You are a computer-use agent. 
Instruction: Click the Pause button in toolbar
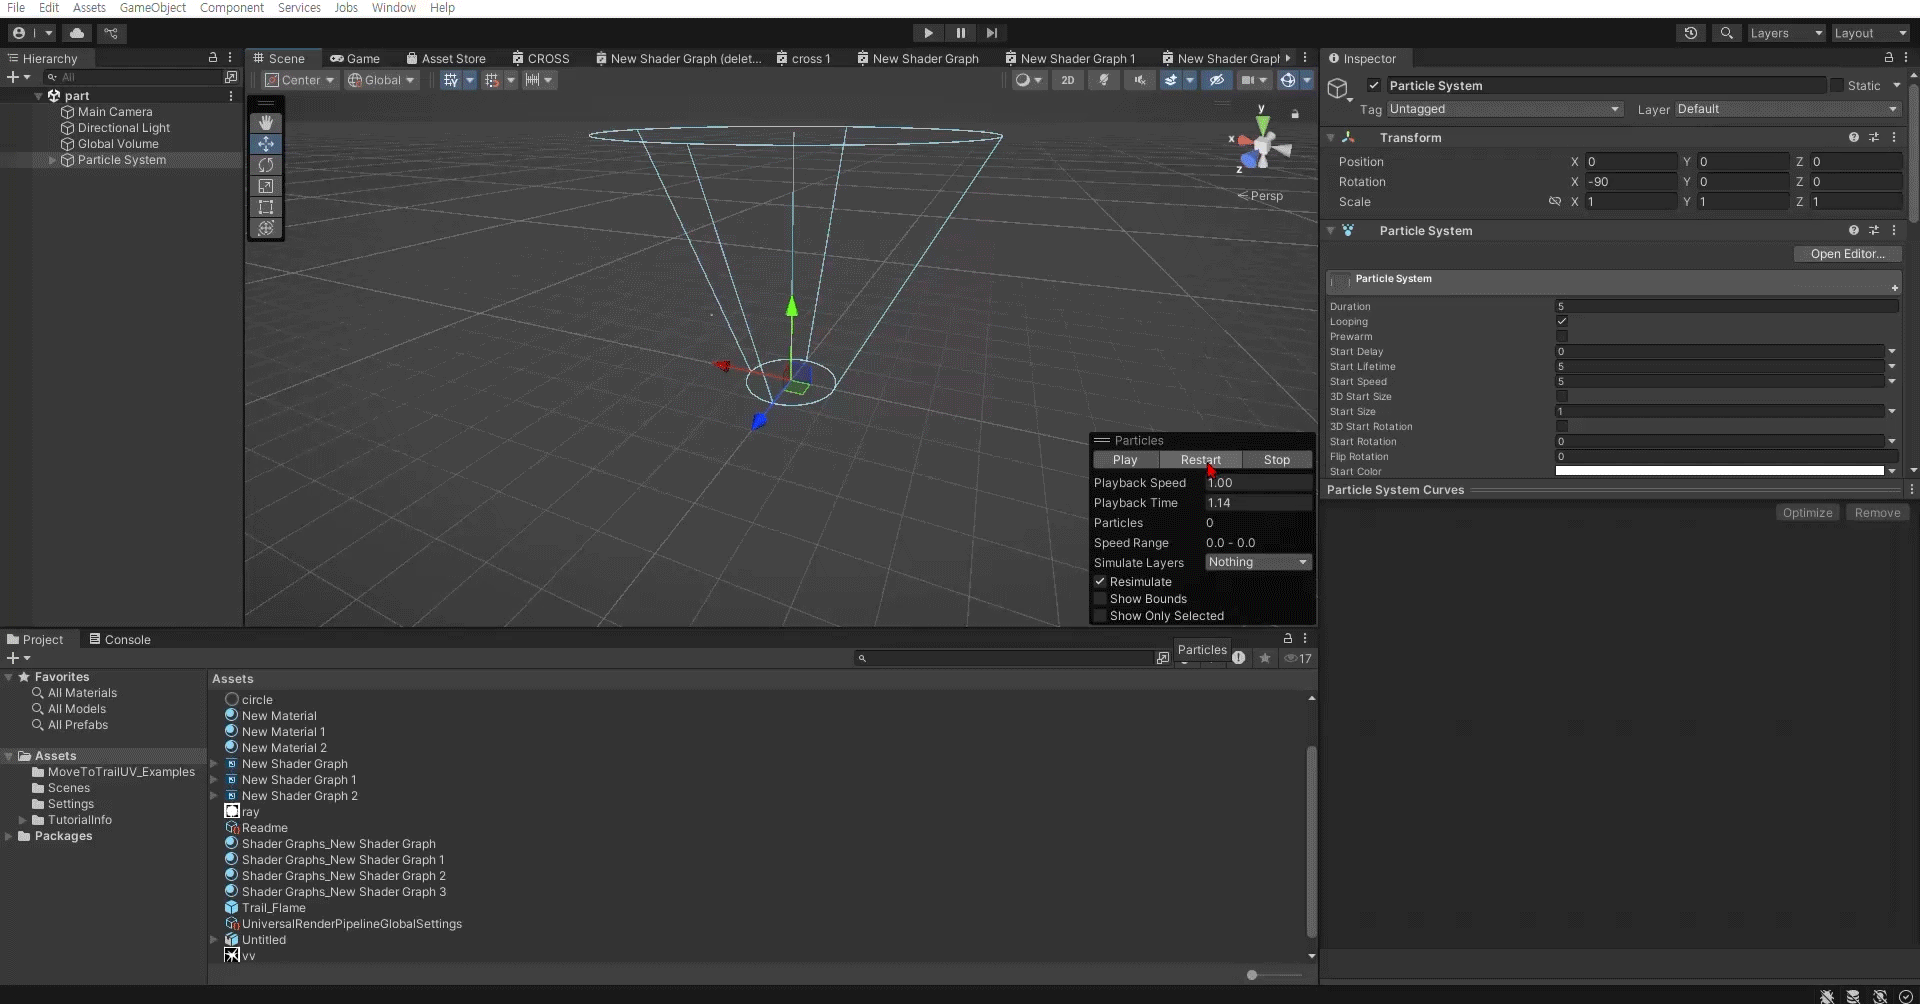[x=960, y=33]
